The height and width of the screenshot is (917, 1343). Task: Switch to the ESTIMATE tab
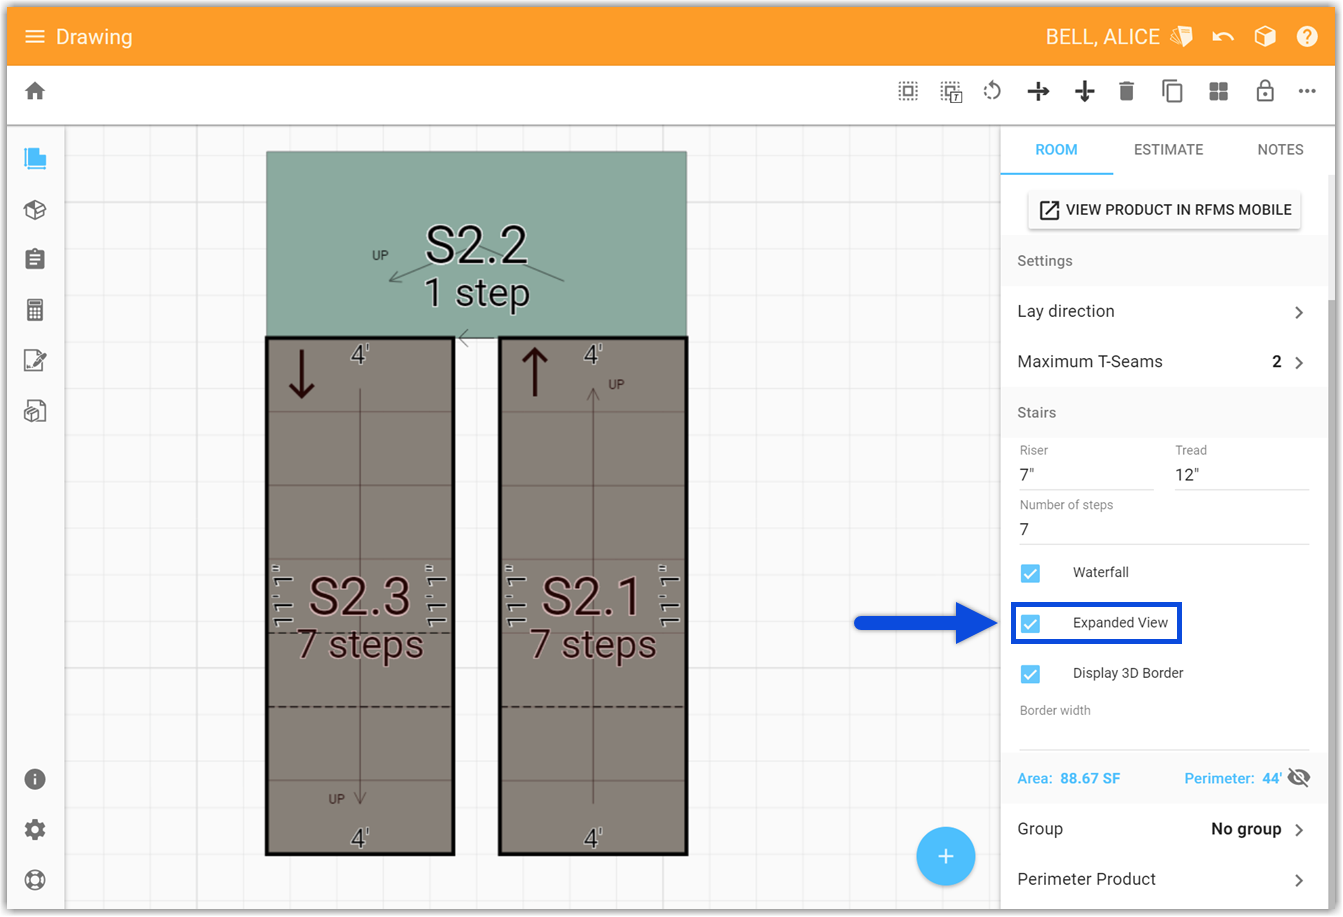(x=1168, y=150)
